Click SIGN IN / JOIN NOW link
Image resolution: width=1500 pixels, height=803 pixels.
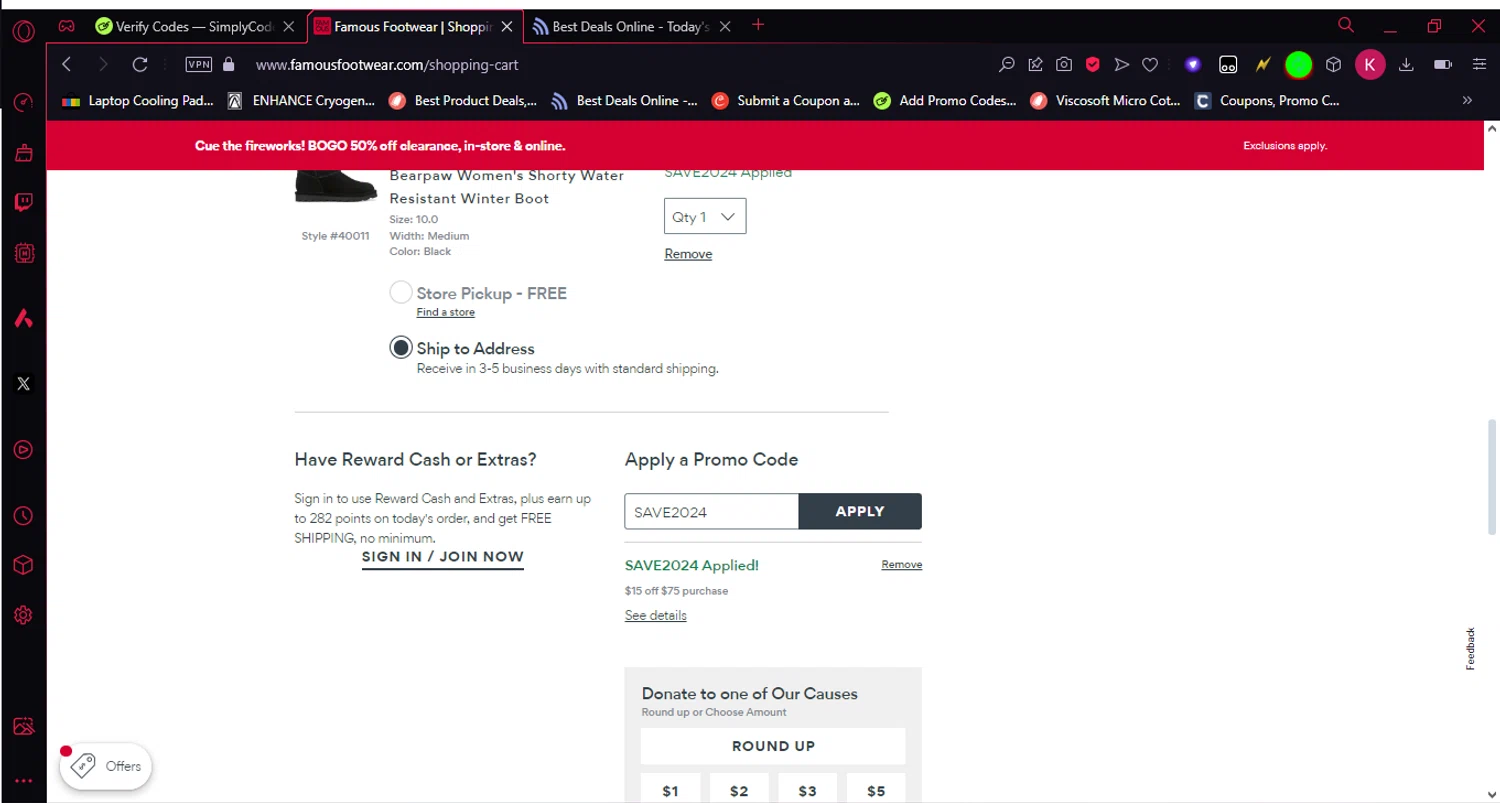[443, 557]
